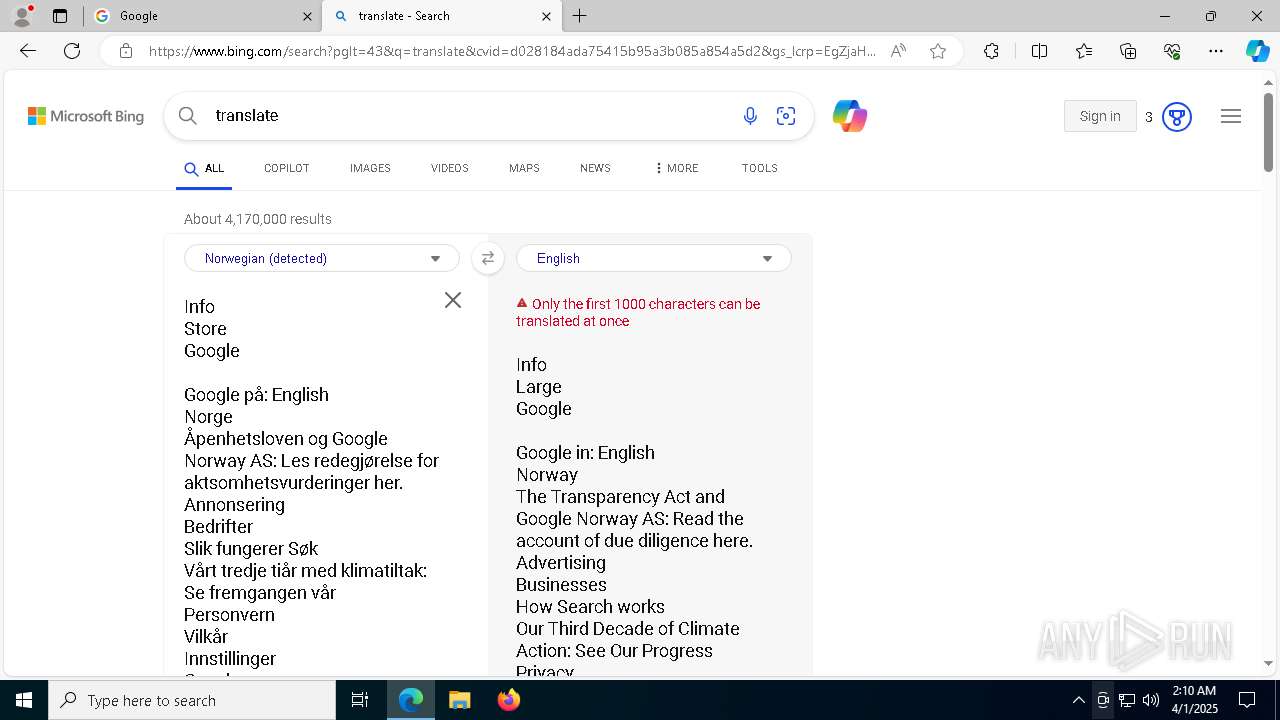Click the Microsoft Bing logo
1280x720 pixels.
[x=86, y=116]
